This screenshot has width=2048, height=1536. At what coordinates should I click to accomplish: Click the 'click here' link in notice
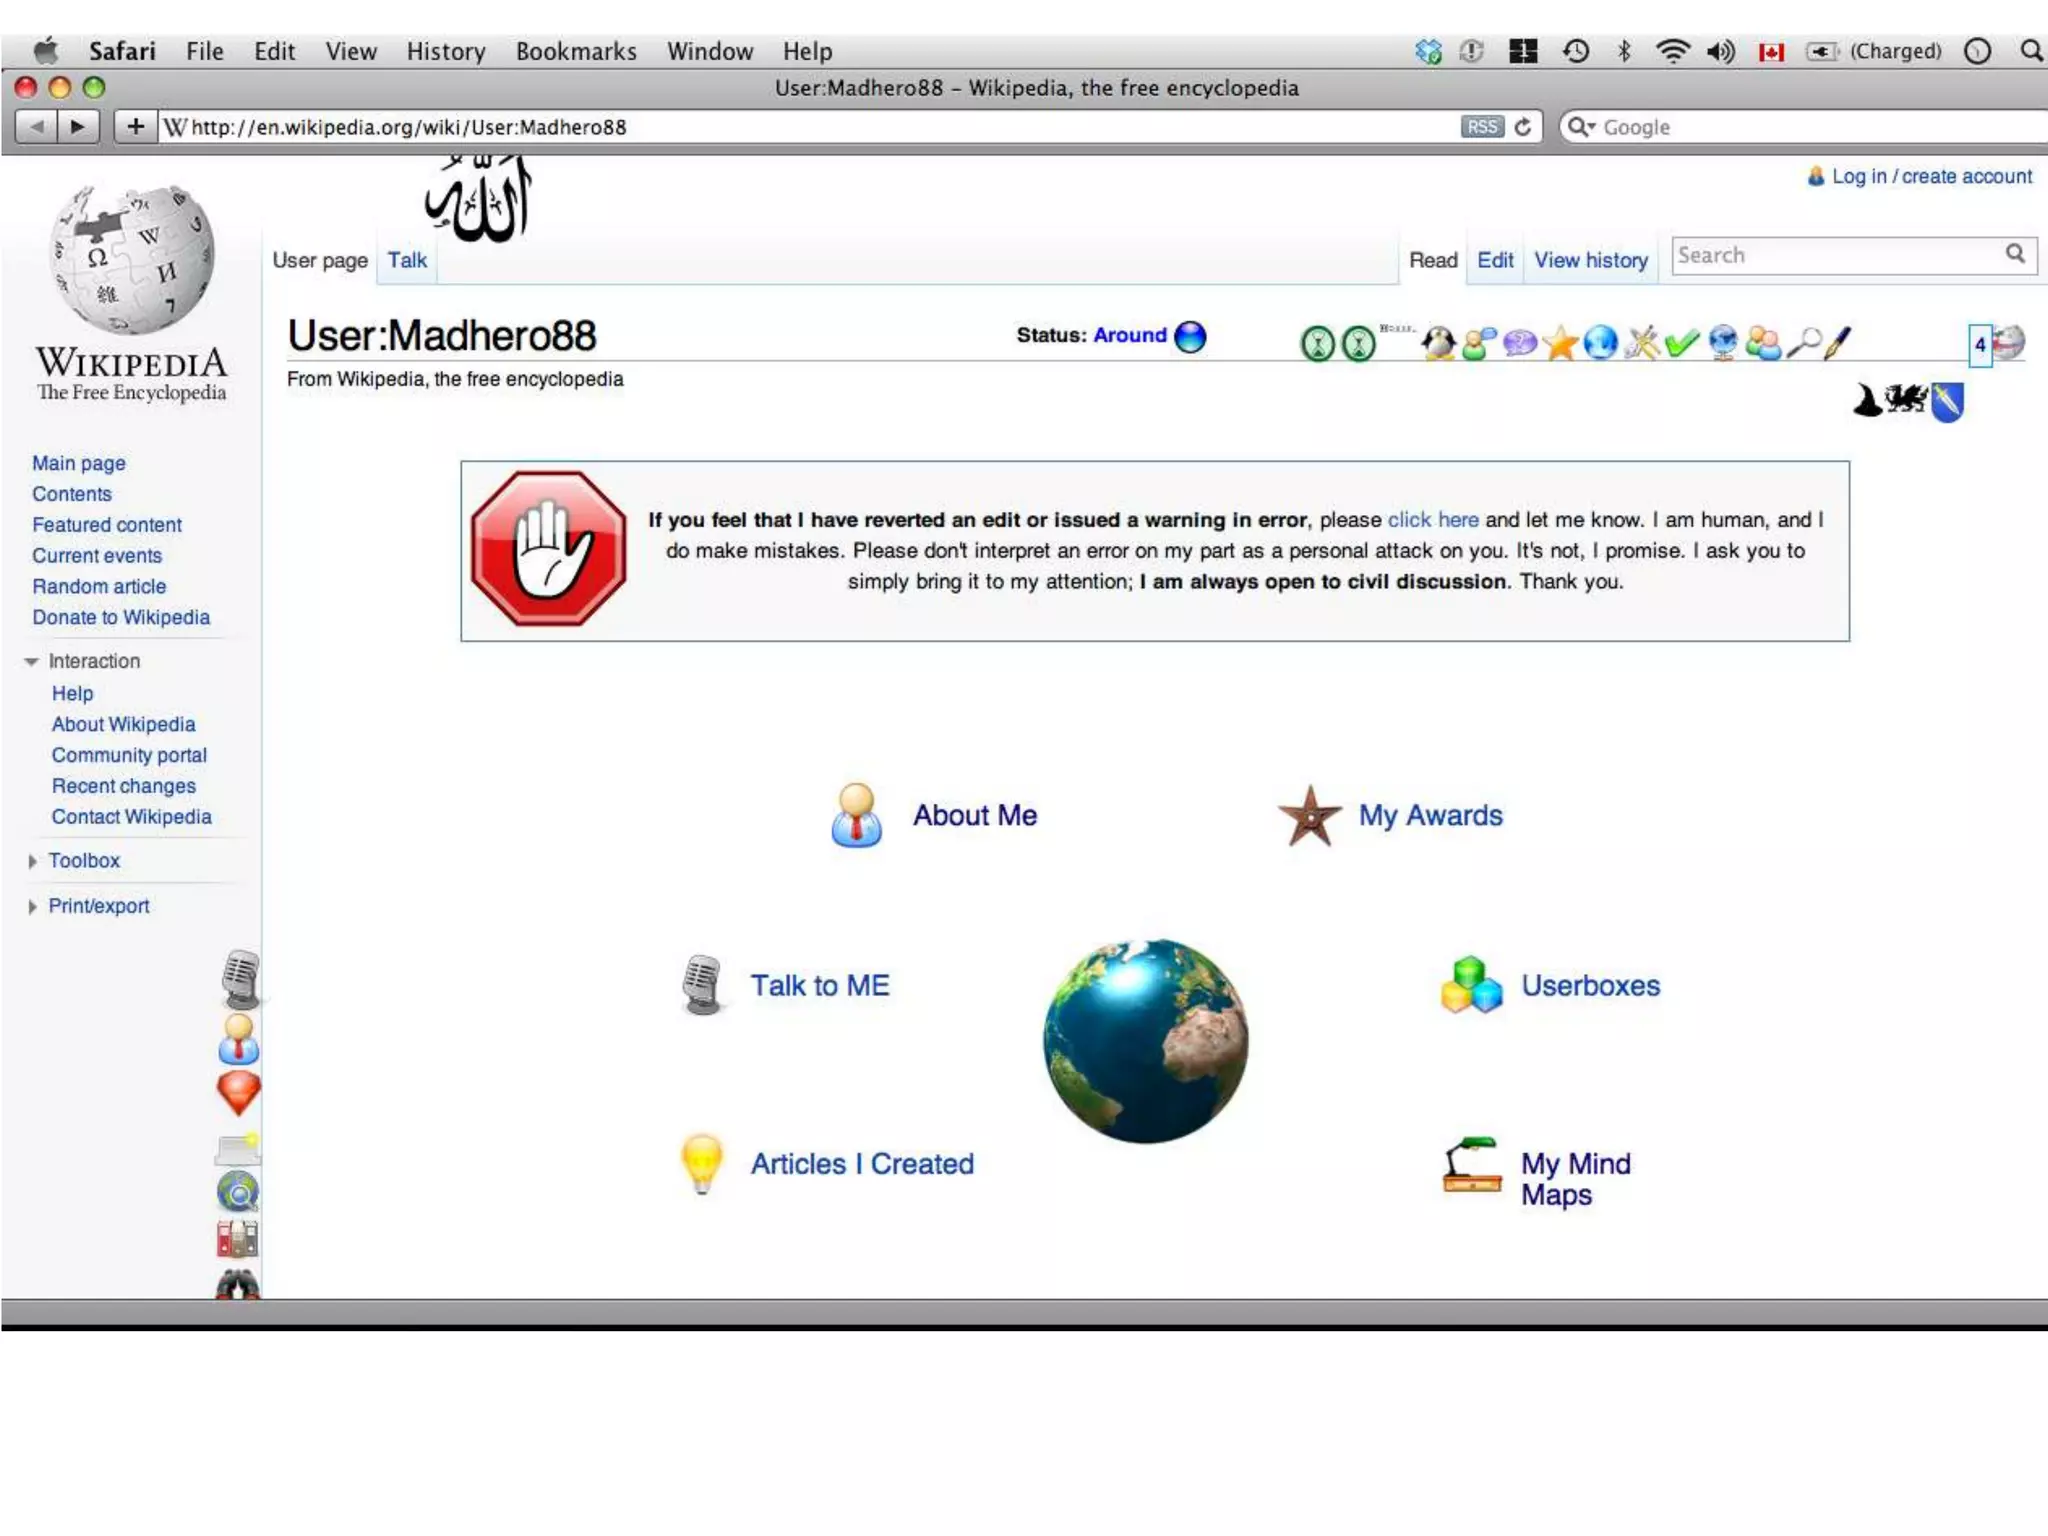pyautogui.click(x=1432, y=520)
